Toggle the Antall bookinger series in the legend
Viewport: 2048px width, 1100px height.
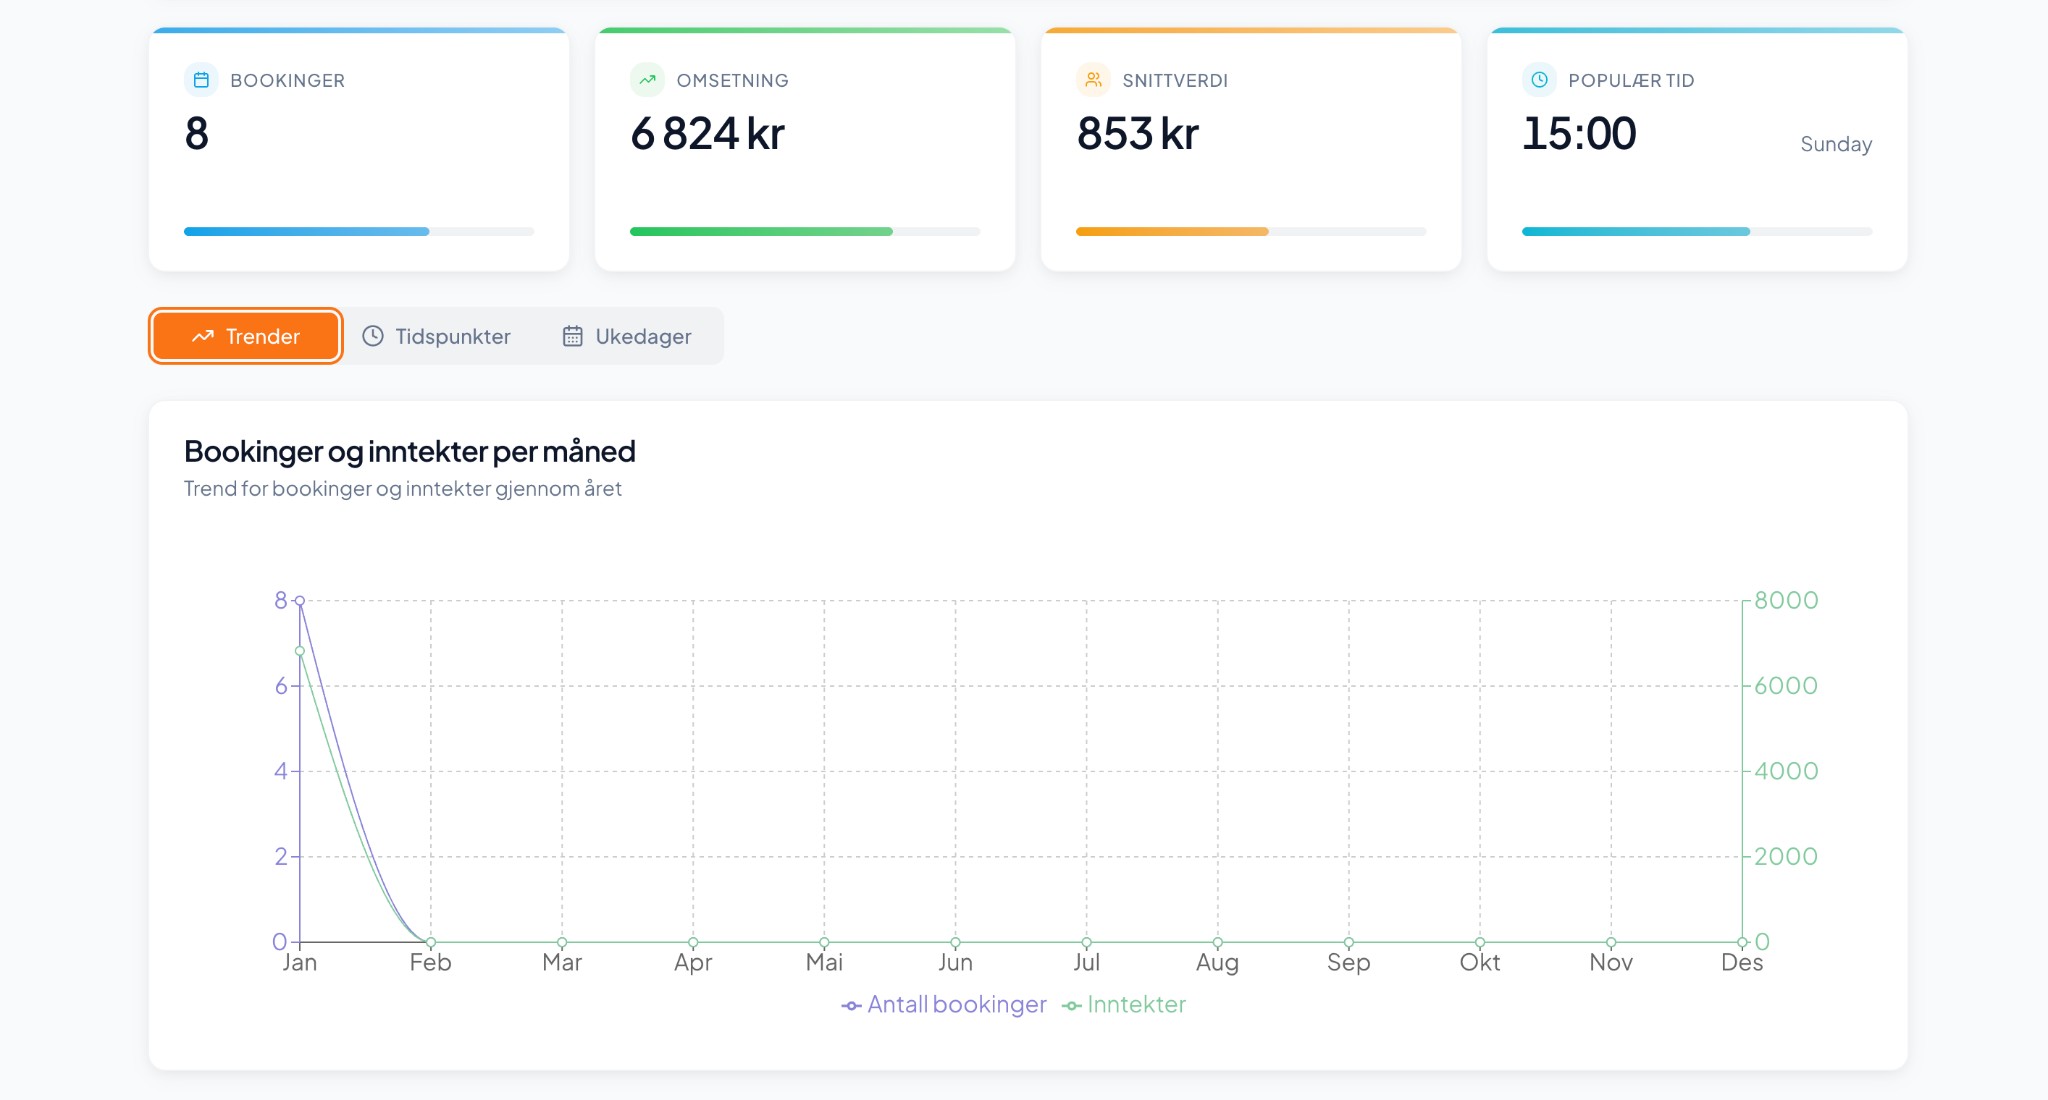click(x=944, y=1005)
